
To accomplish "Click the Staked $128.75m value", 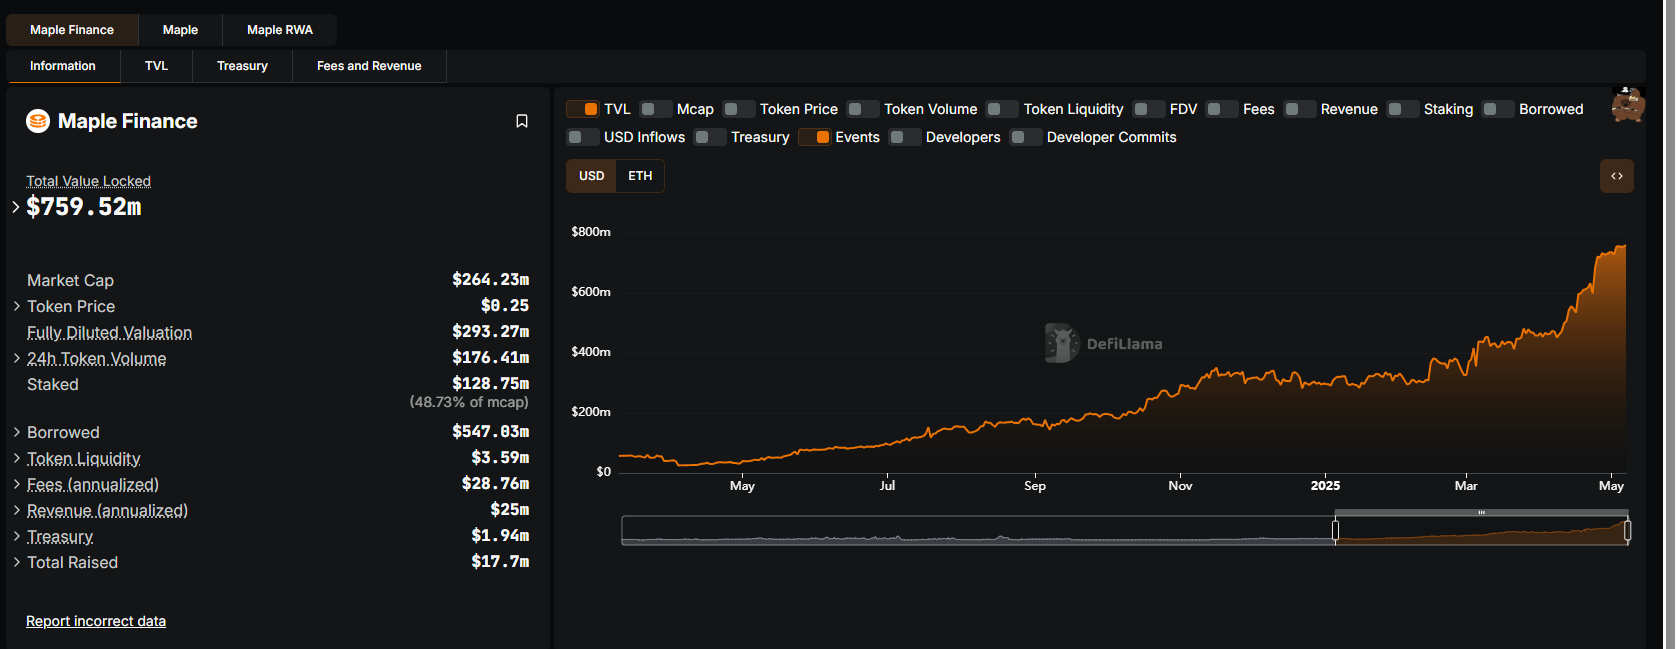I will pos(490,384).
